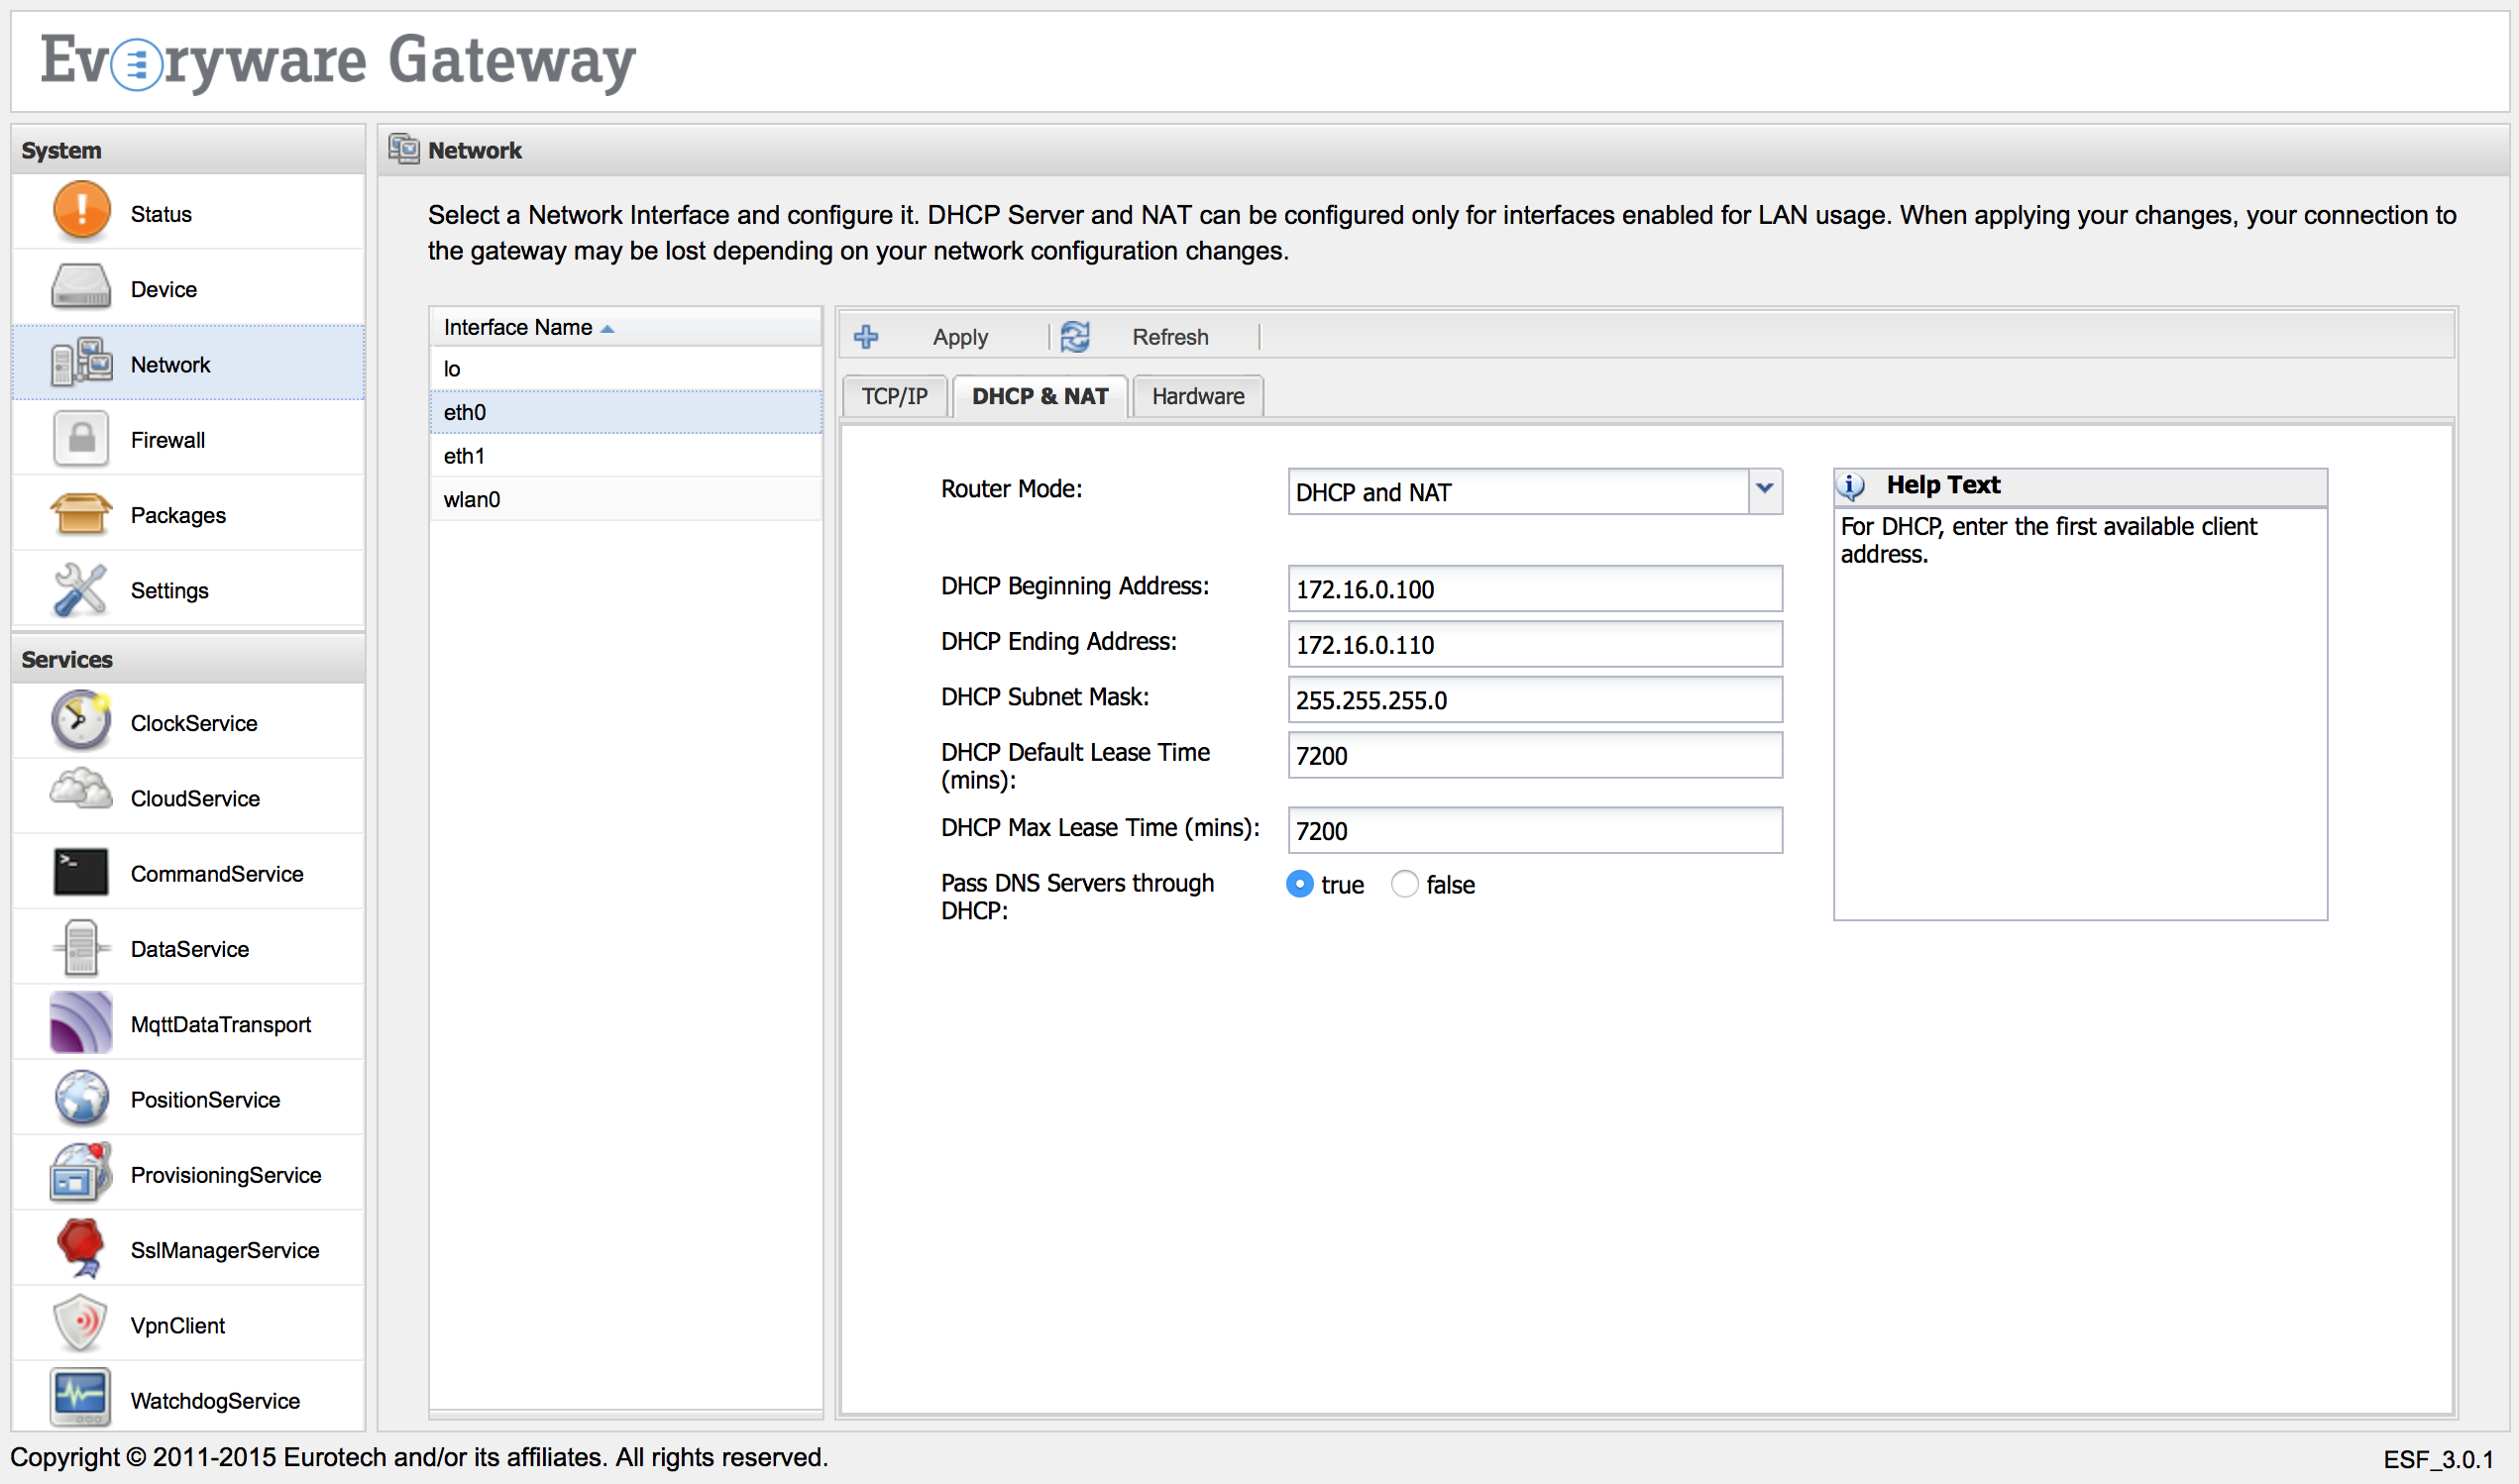This screenshot has width=2519, height=1484.
Task: Open the CloudService label
Action: (x=195, y=798)
